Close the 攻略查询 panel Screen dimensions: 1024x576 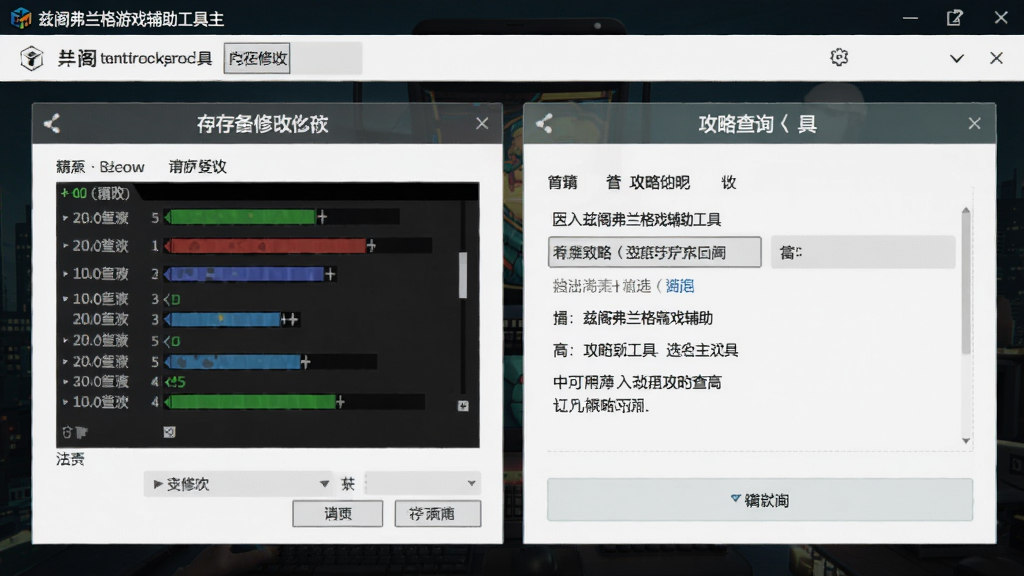974,123
